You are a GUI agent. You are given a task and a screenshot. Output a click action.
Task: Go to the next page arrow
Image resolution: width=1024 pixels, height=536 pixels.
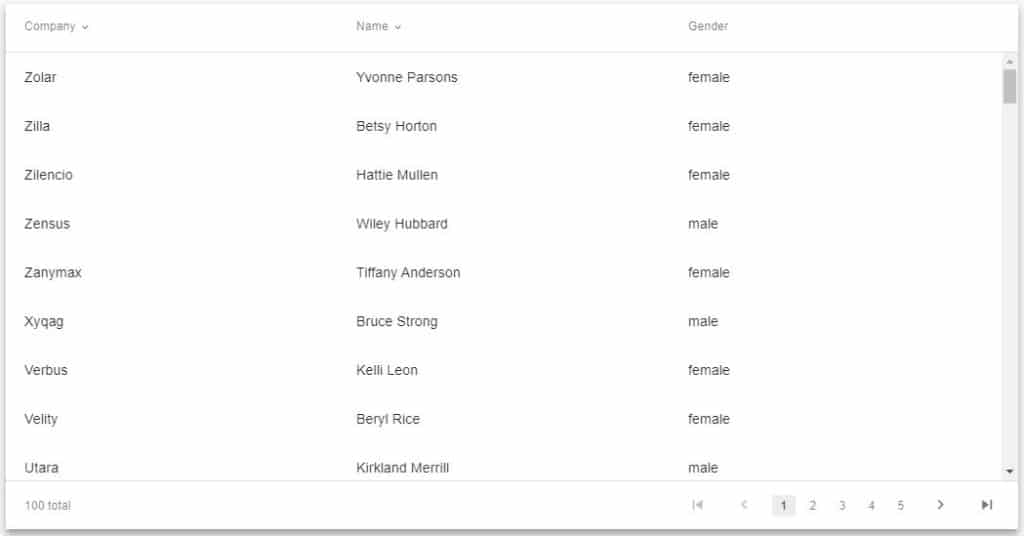coord(940,505)
